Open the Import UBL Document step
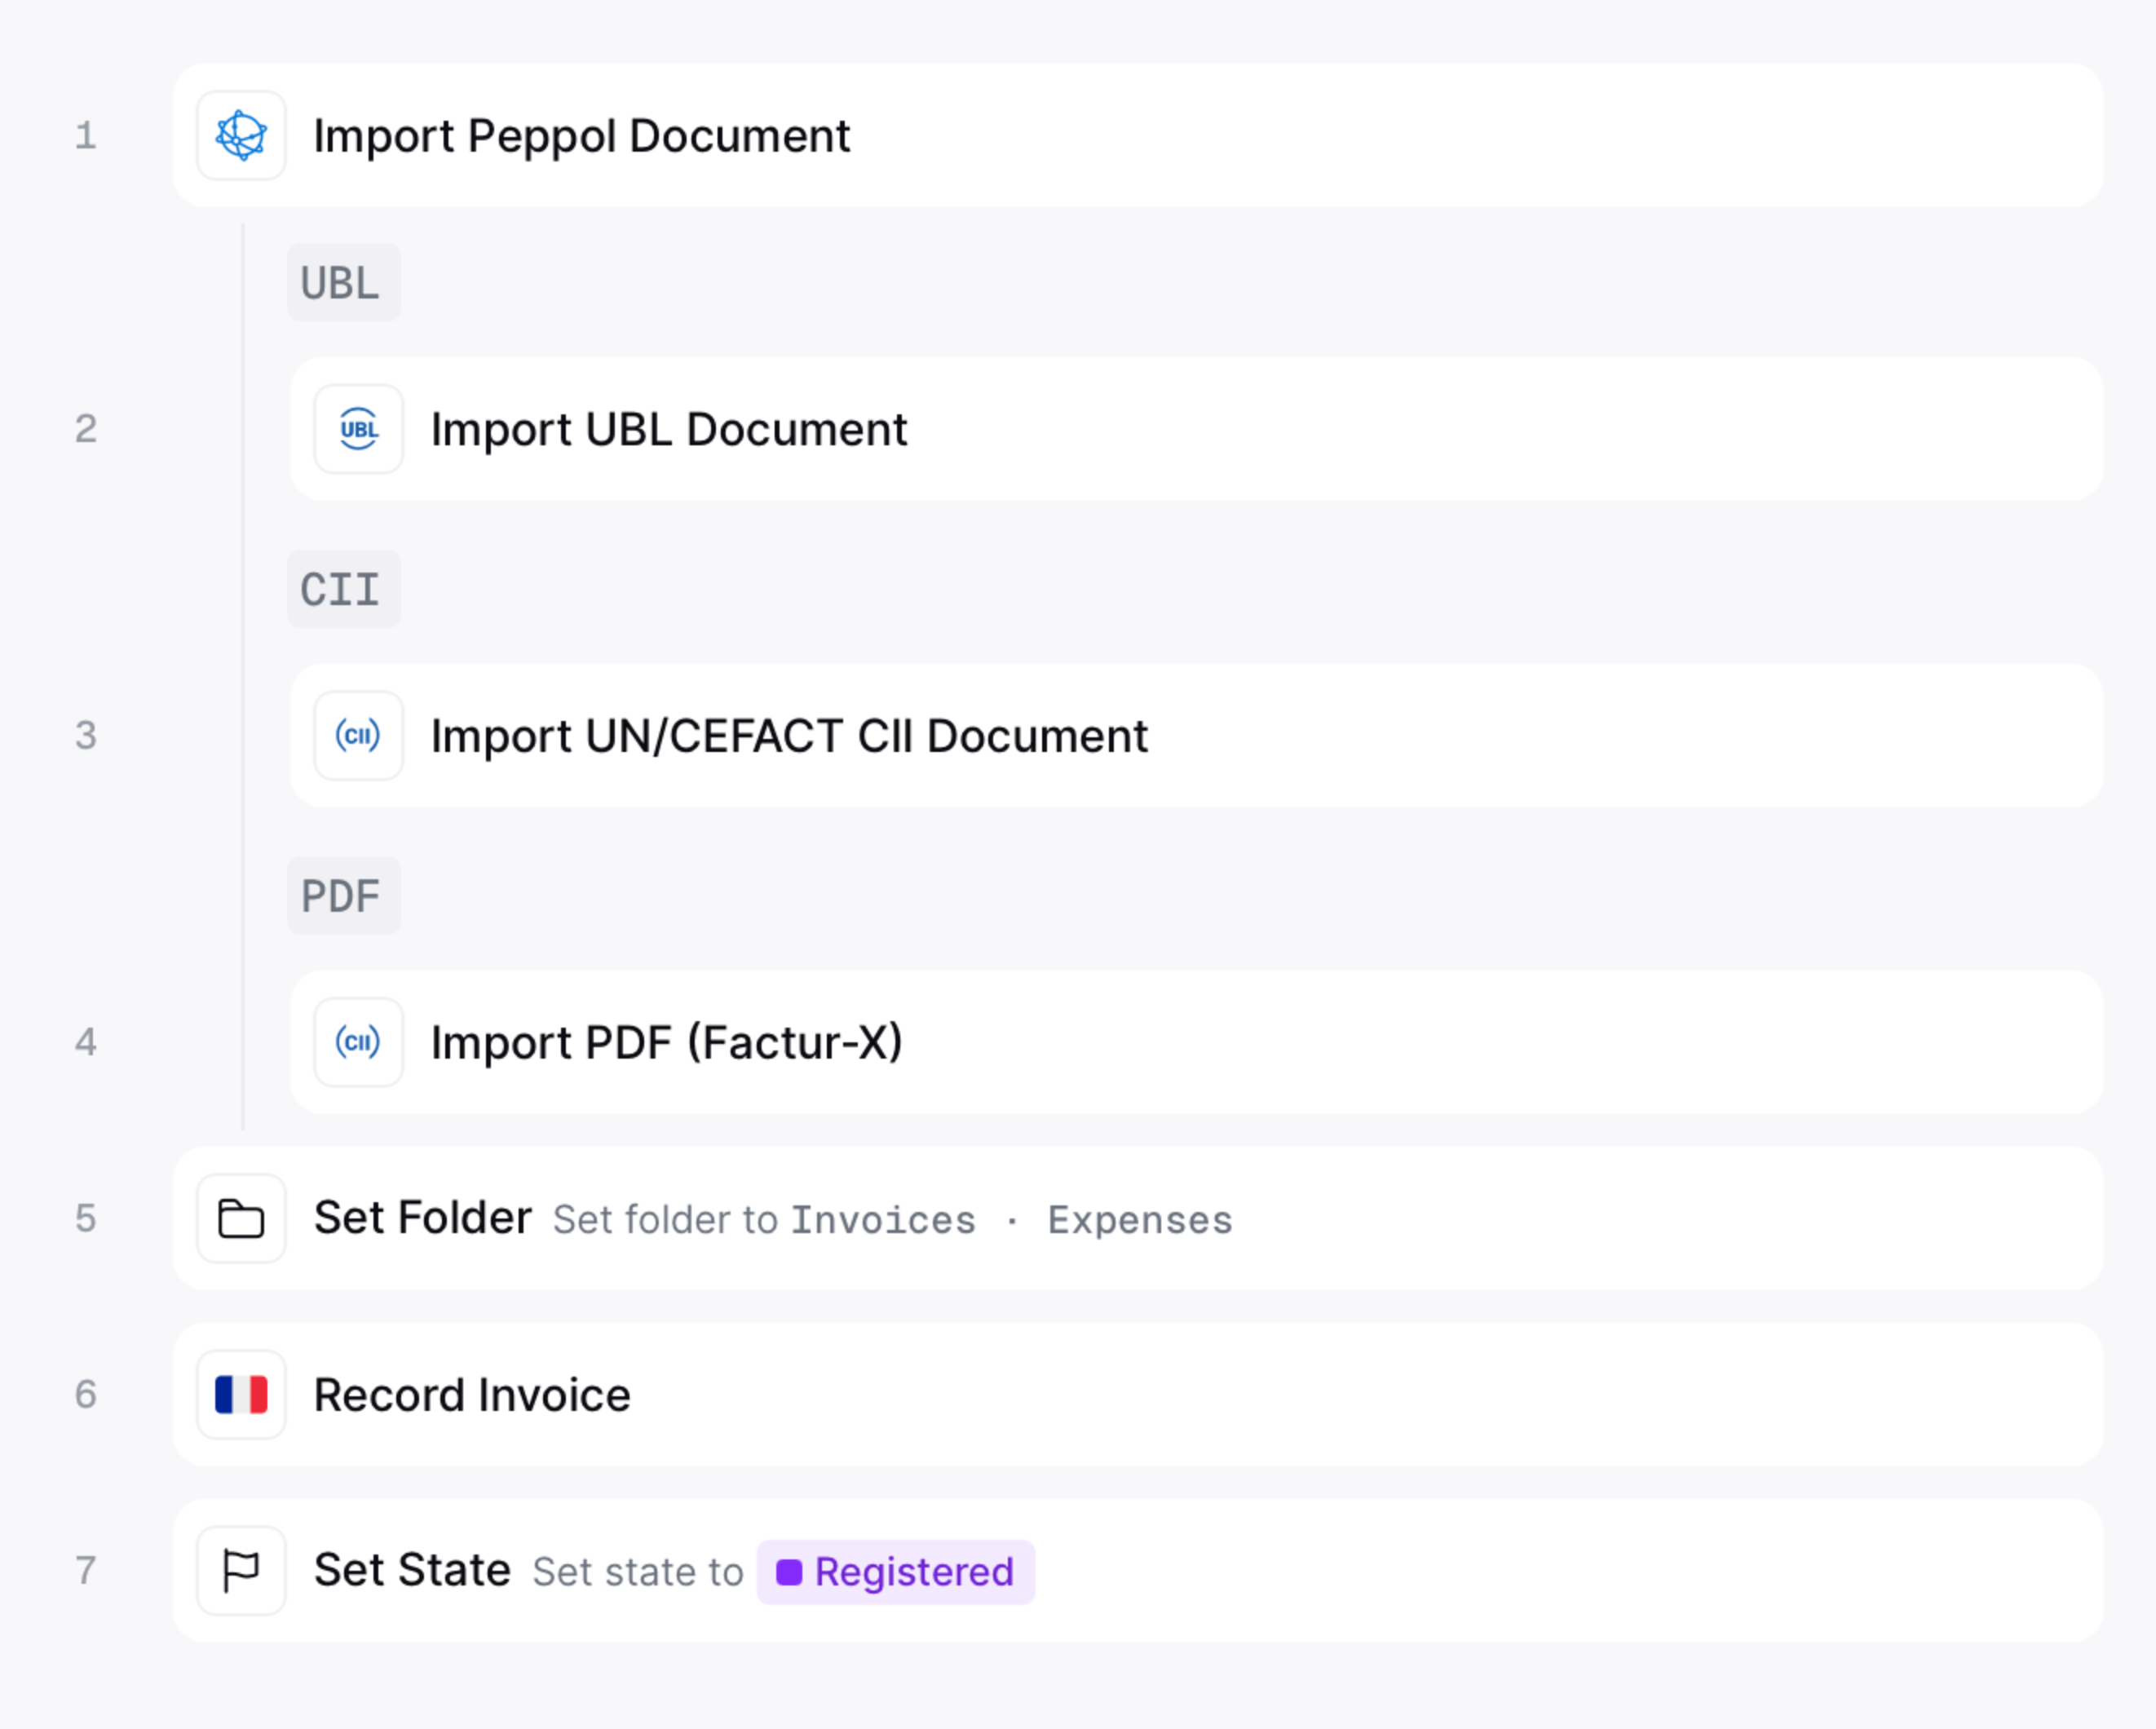This screenshot has height=1729, width=2156. point(1196,429)
